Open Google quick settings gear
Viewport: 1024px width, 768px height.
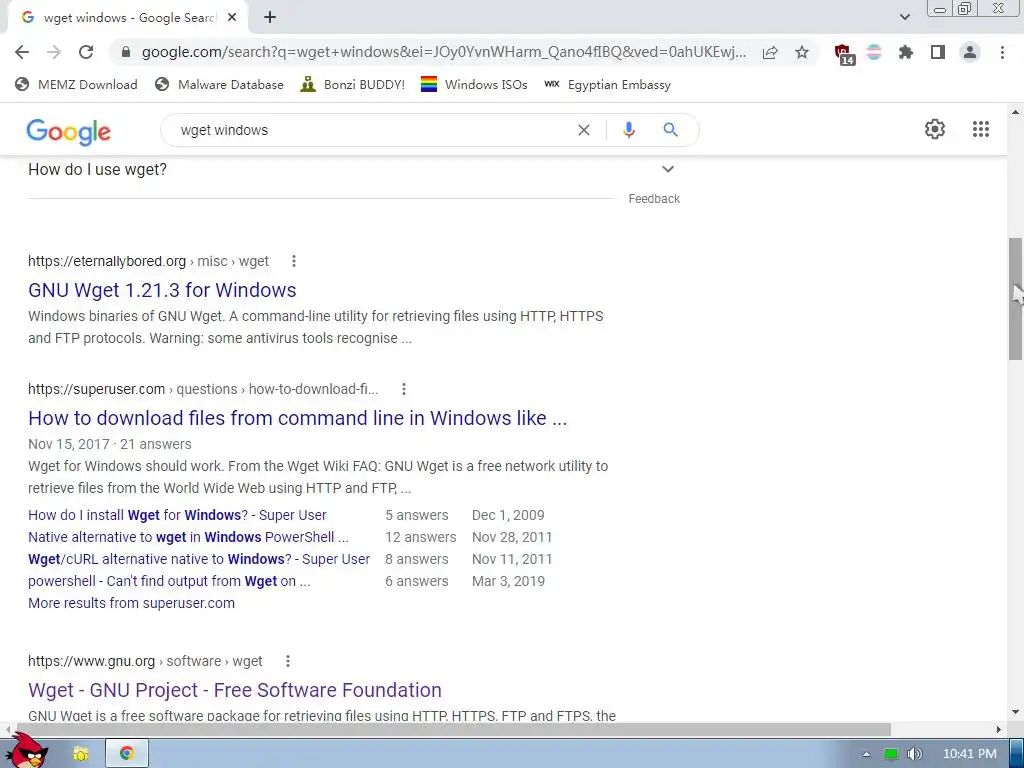click(x=935, y=129)
